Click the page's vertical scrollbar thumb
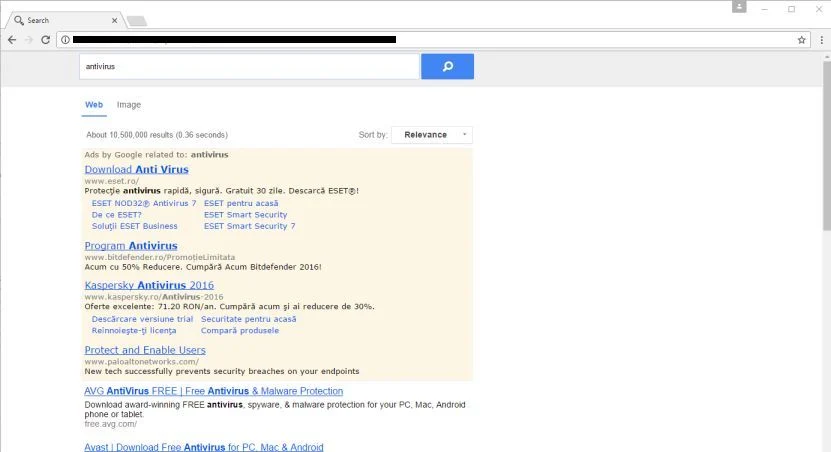831x452 pixels. [x=826, y=143]
